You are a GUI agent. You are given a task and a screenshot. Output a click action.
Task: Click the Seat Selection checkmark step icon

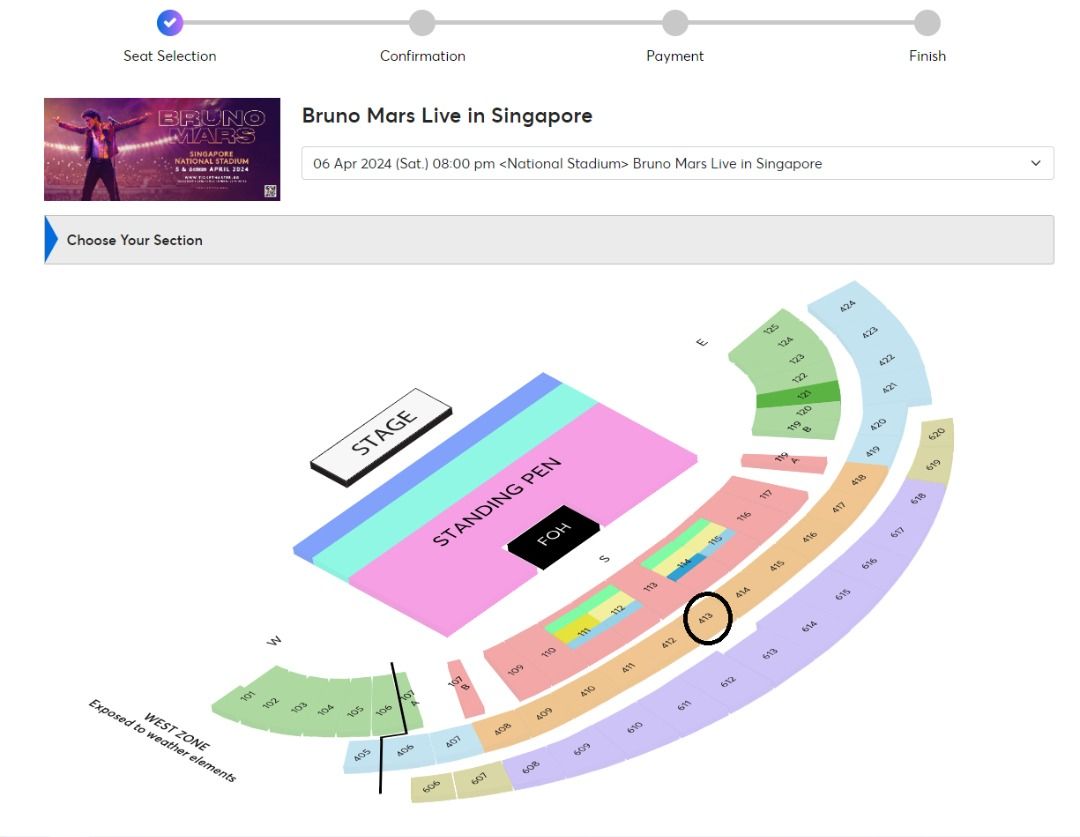point(170,22)
